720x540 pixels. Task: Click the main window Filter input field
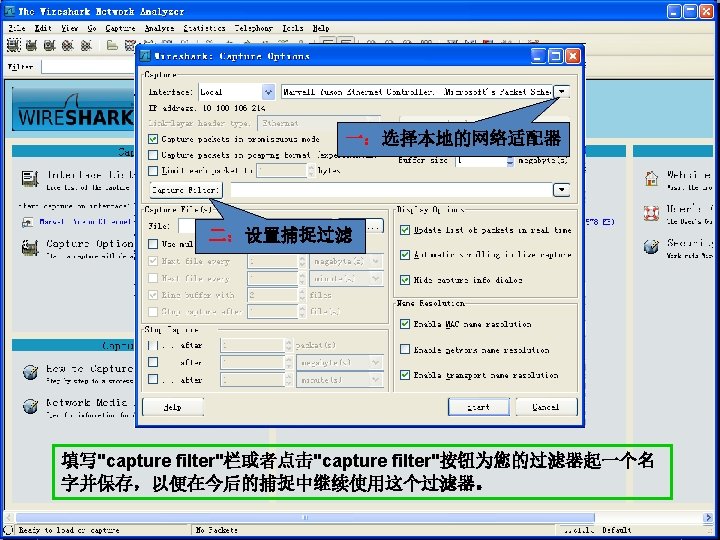[x=88, y=67]
